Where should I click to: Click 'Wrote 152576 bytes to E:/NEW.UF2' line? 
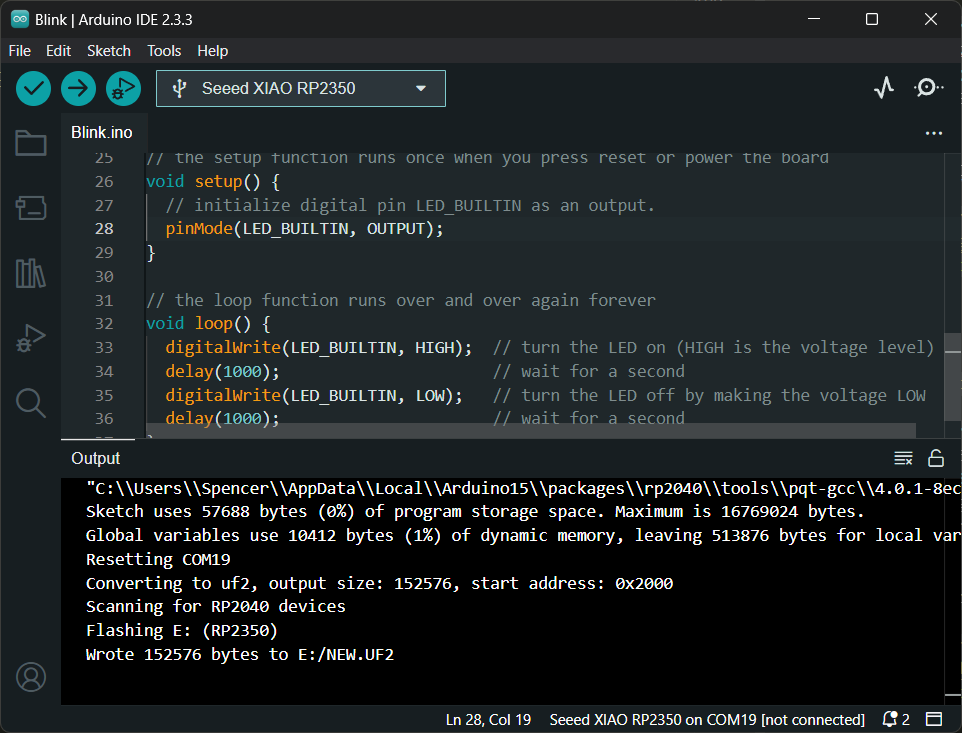click(240, 654)
